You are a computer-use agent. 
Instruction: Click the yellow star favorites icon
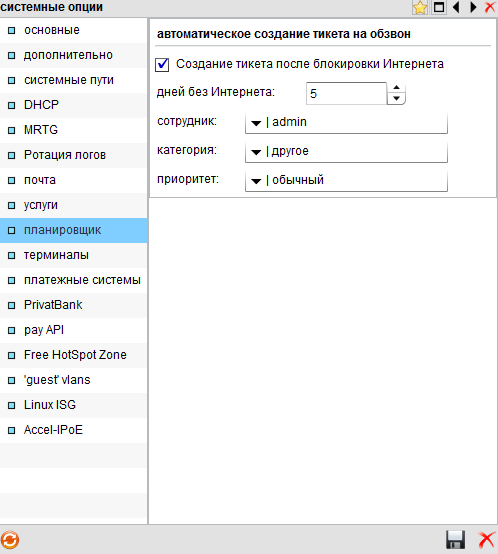click(x=420, y=7)
